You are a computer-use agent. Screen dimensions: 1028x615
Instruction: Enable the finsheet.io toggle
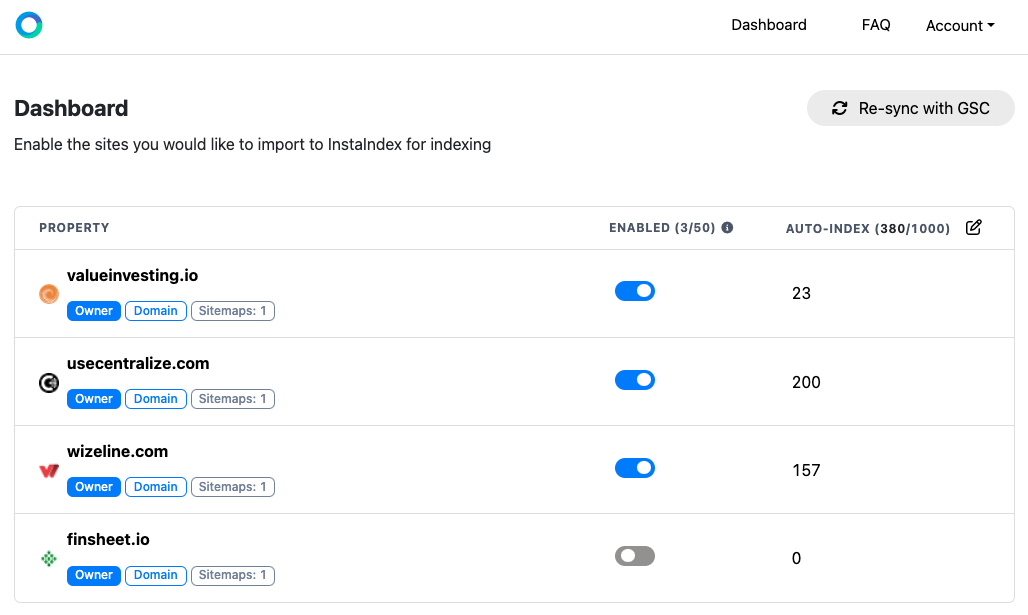click(x=635, y=556)
